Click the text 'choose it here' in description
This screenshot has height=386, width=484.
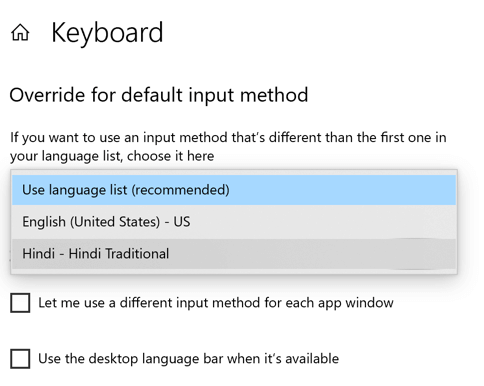coord(171,156)
